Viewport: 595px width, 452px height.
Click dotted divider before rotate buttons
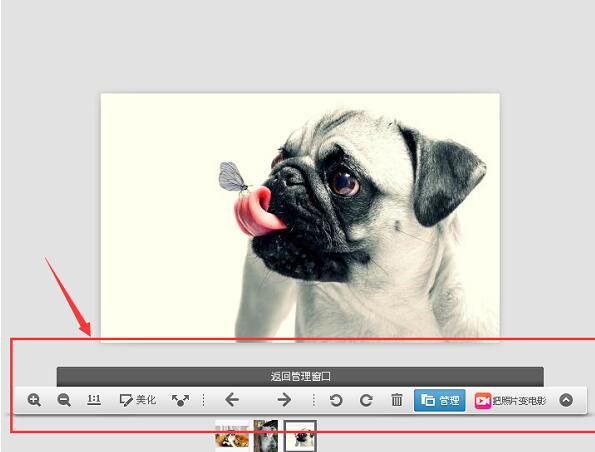[x=314, y=400]
